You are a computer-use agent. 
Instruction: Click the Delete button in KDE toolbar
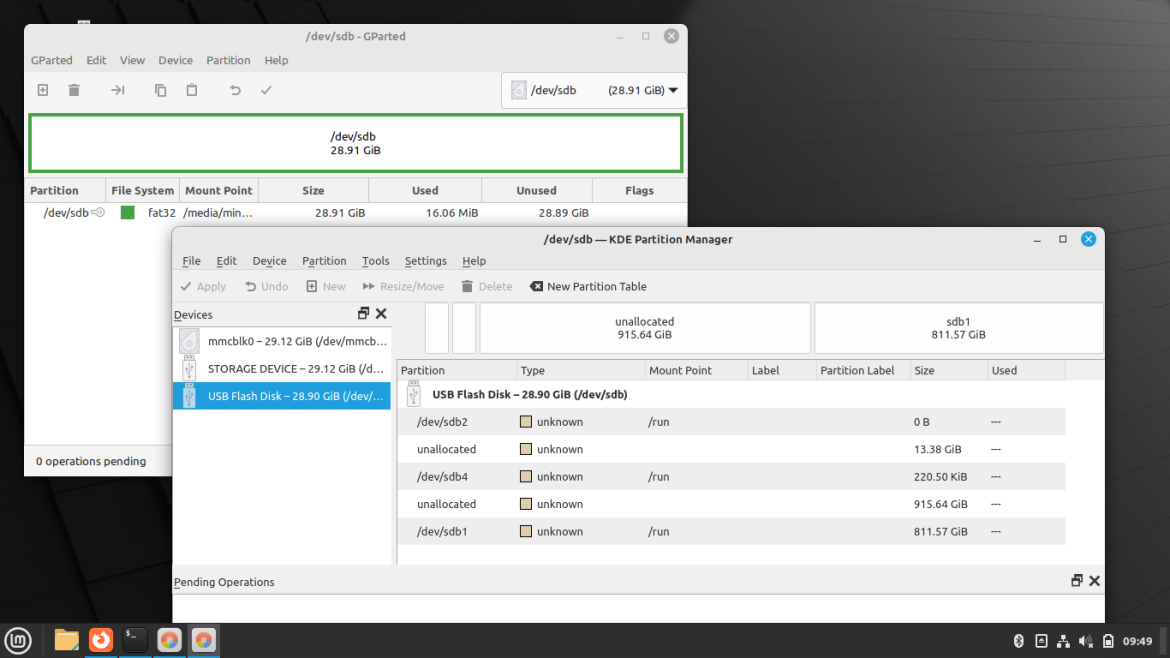tap(487, 286)
